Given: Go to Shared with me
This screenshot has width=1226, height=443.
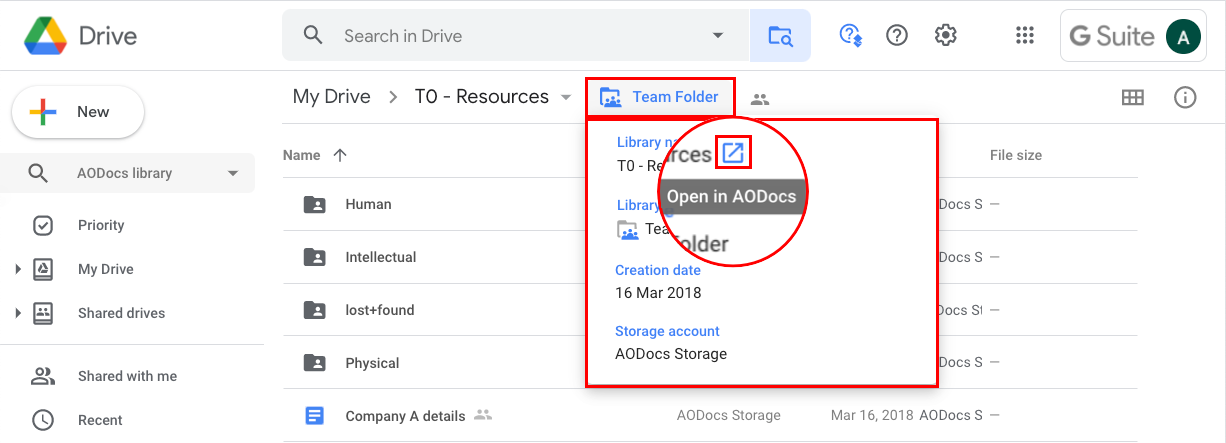Looking at the screenshot, I should click(x=126, y=376).
